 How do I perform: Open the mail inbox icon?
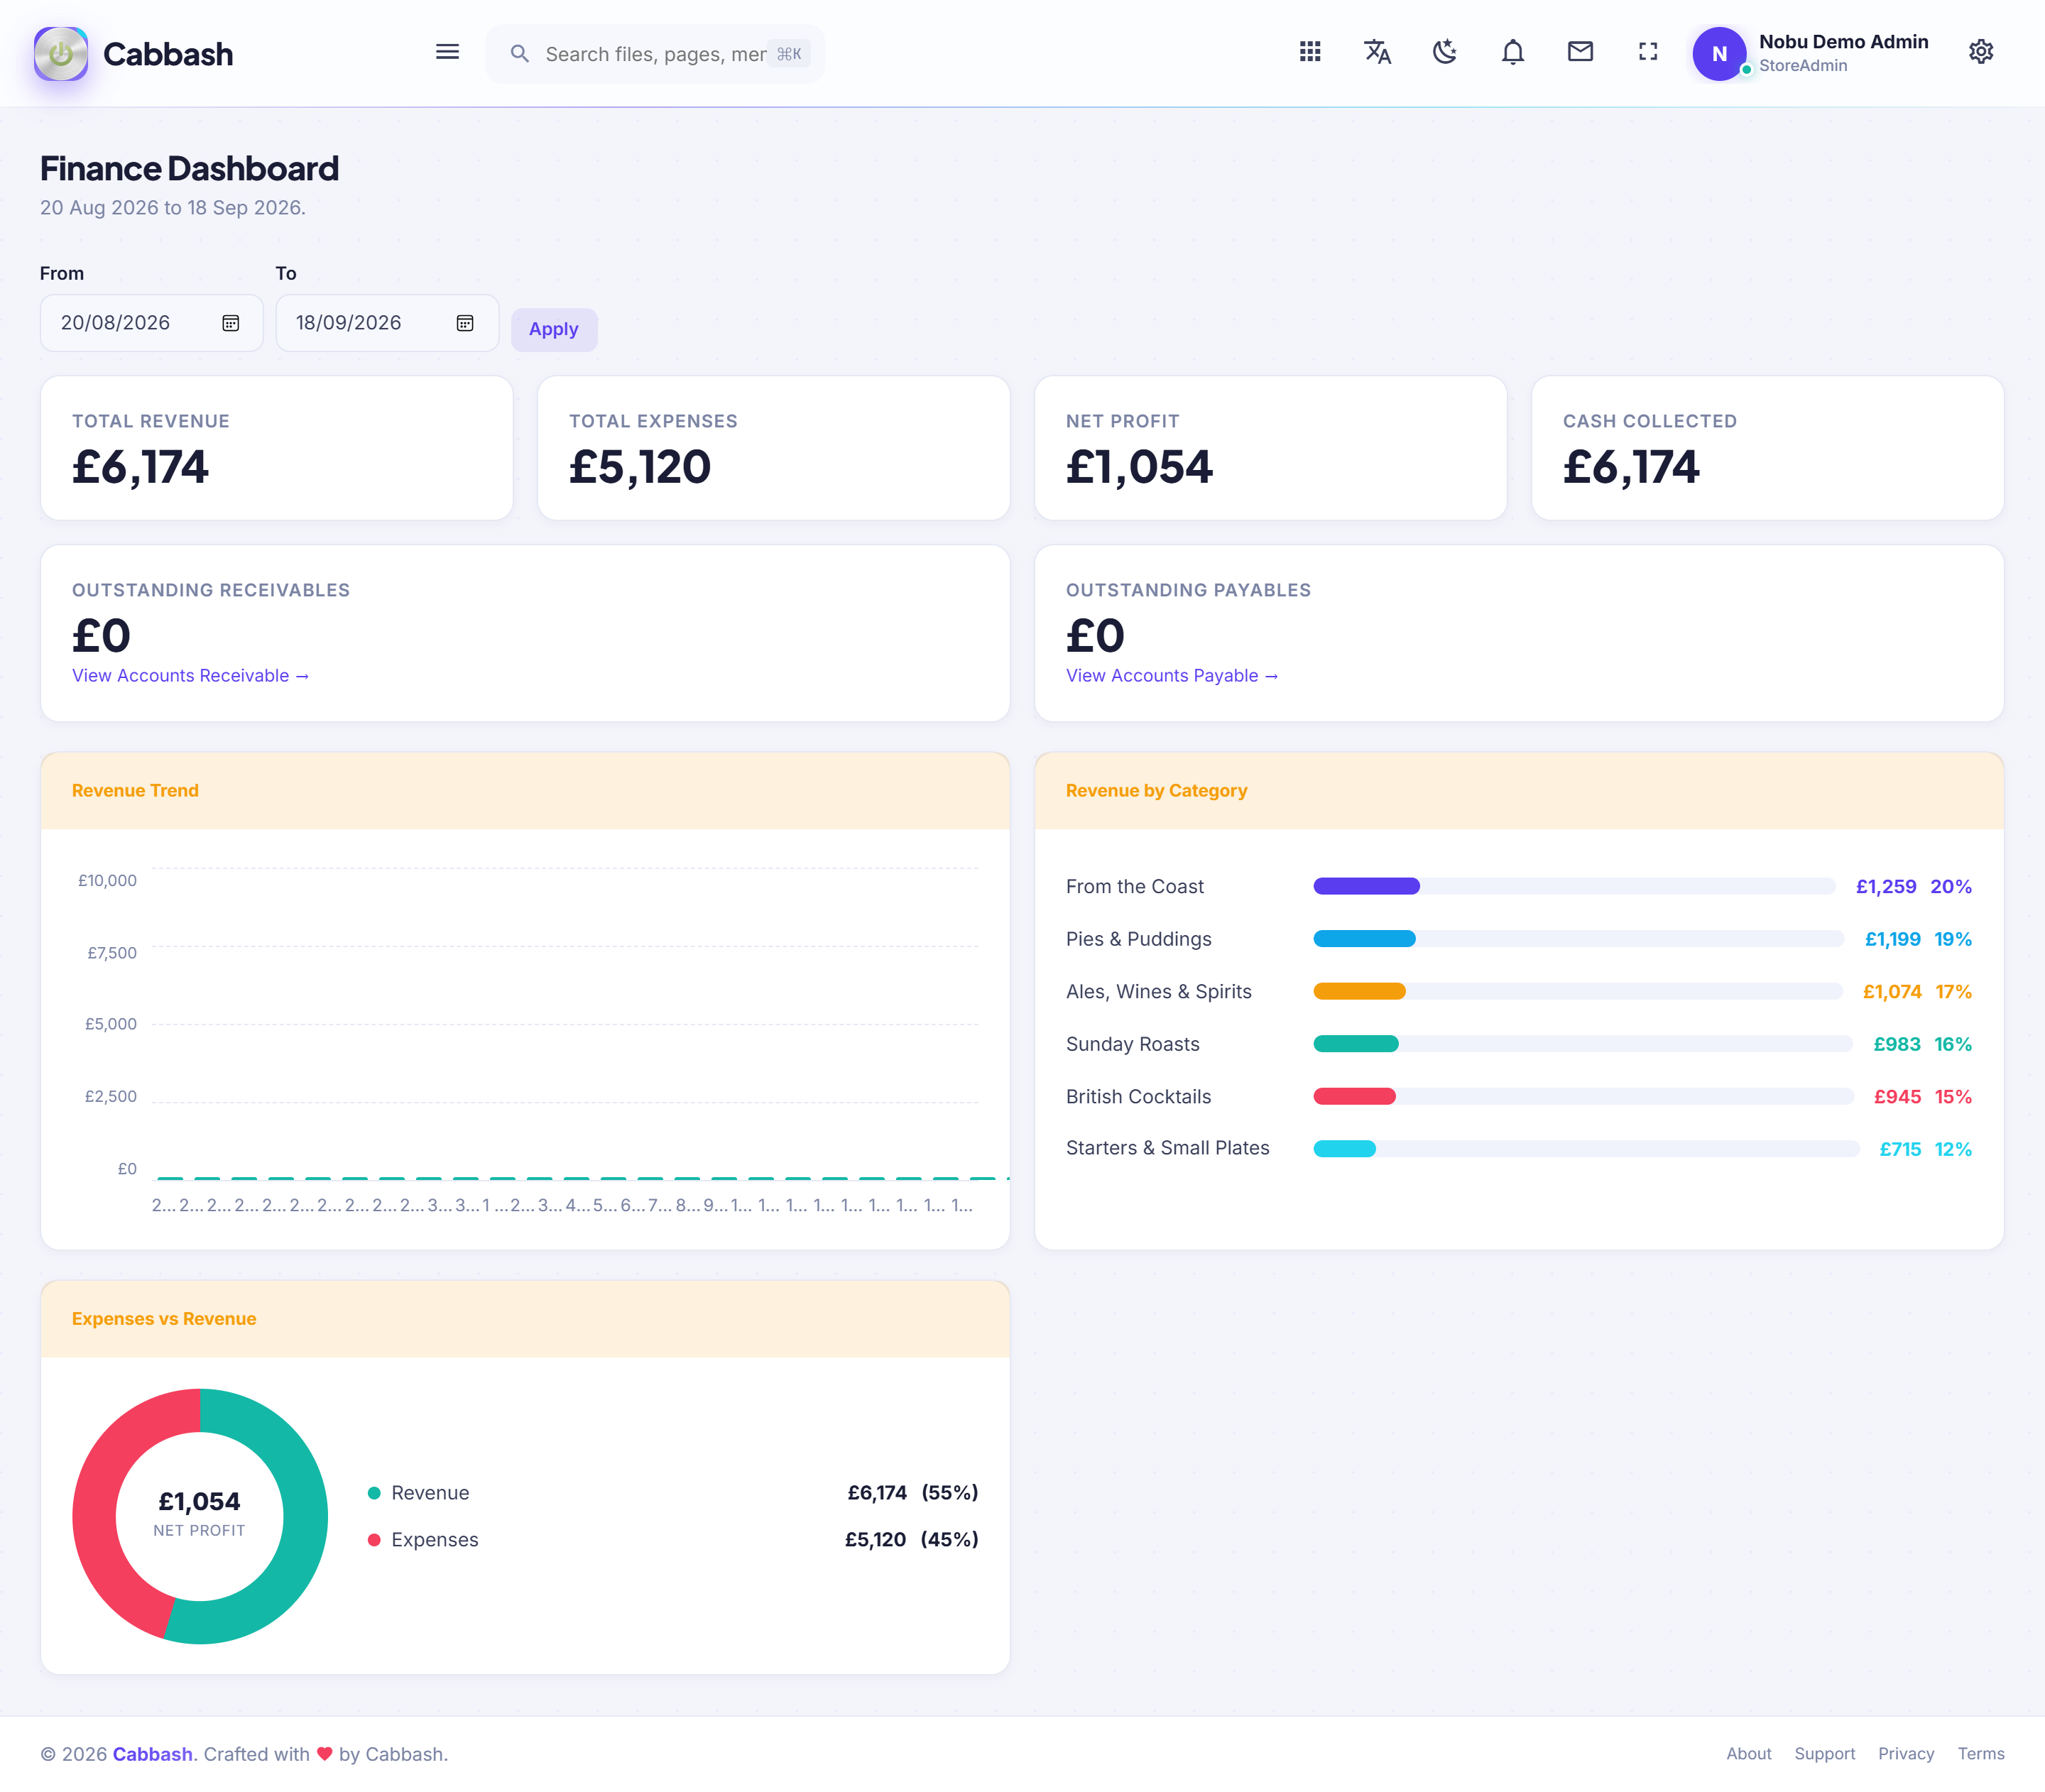tap(1580, 52)
